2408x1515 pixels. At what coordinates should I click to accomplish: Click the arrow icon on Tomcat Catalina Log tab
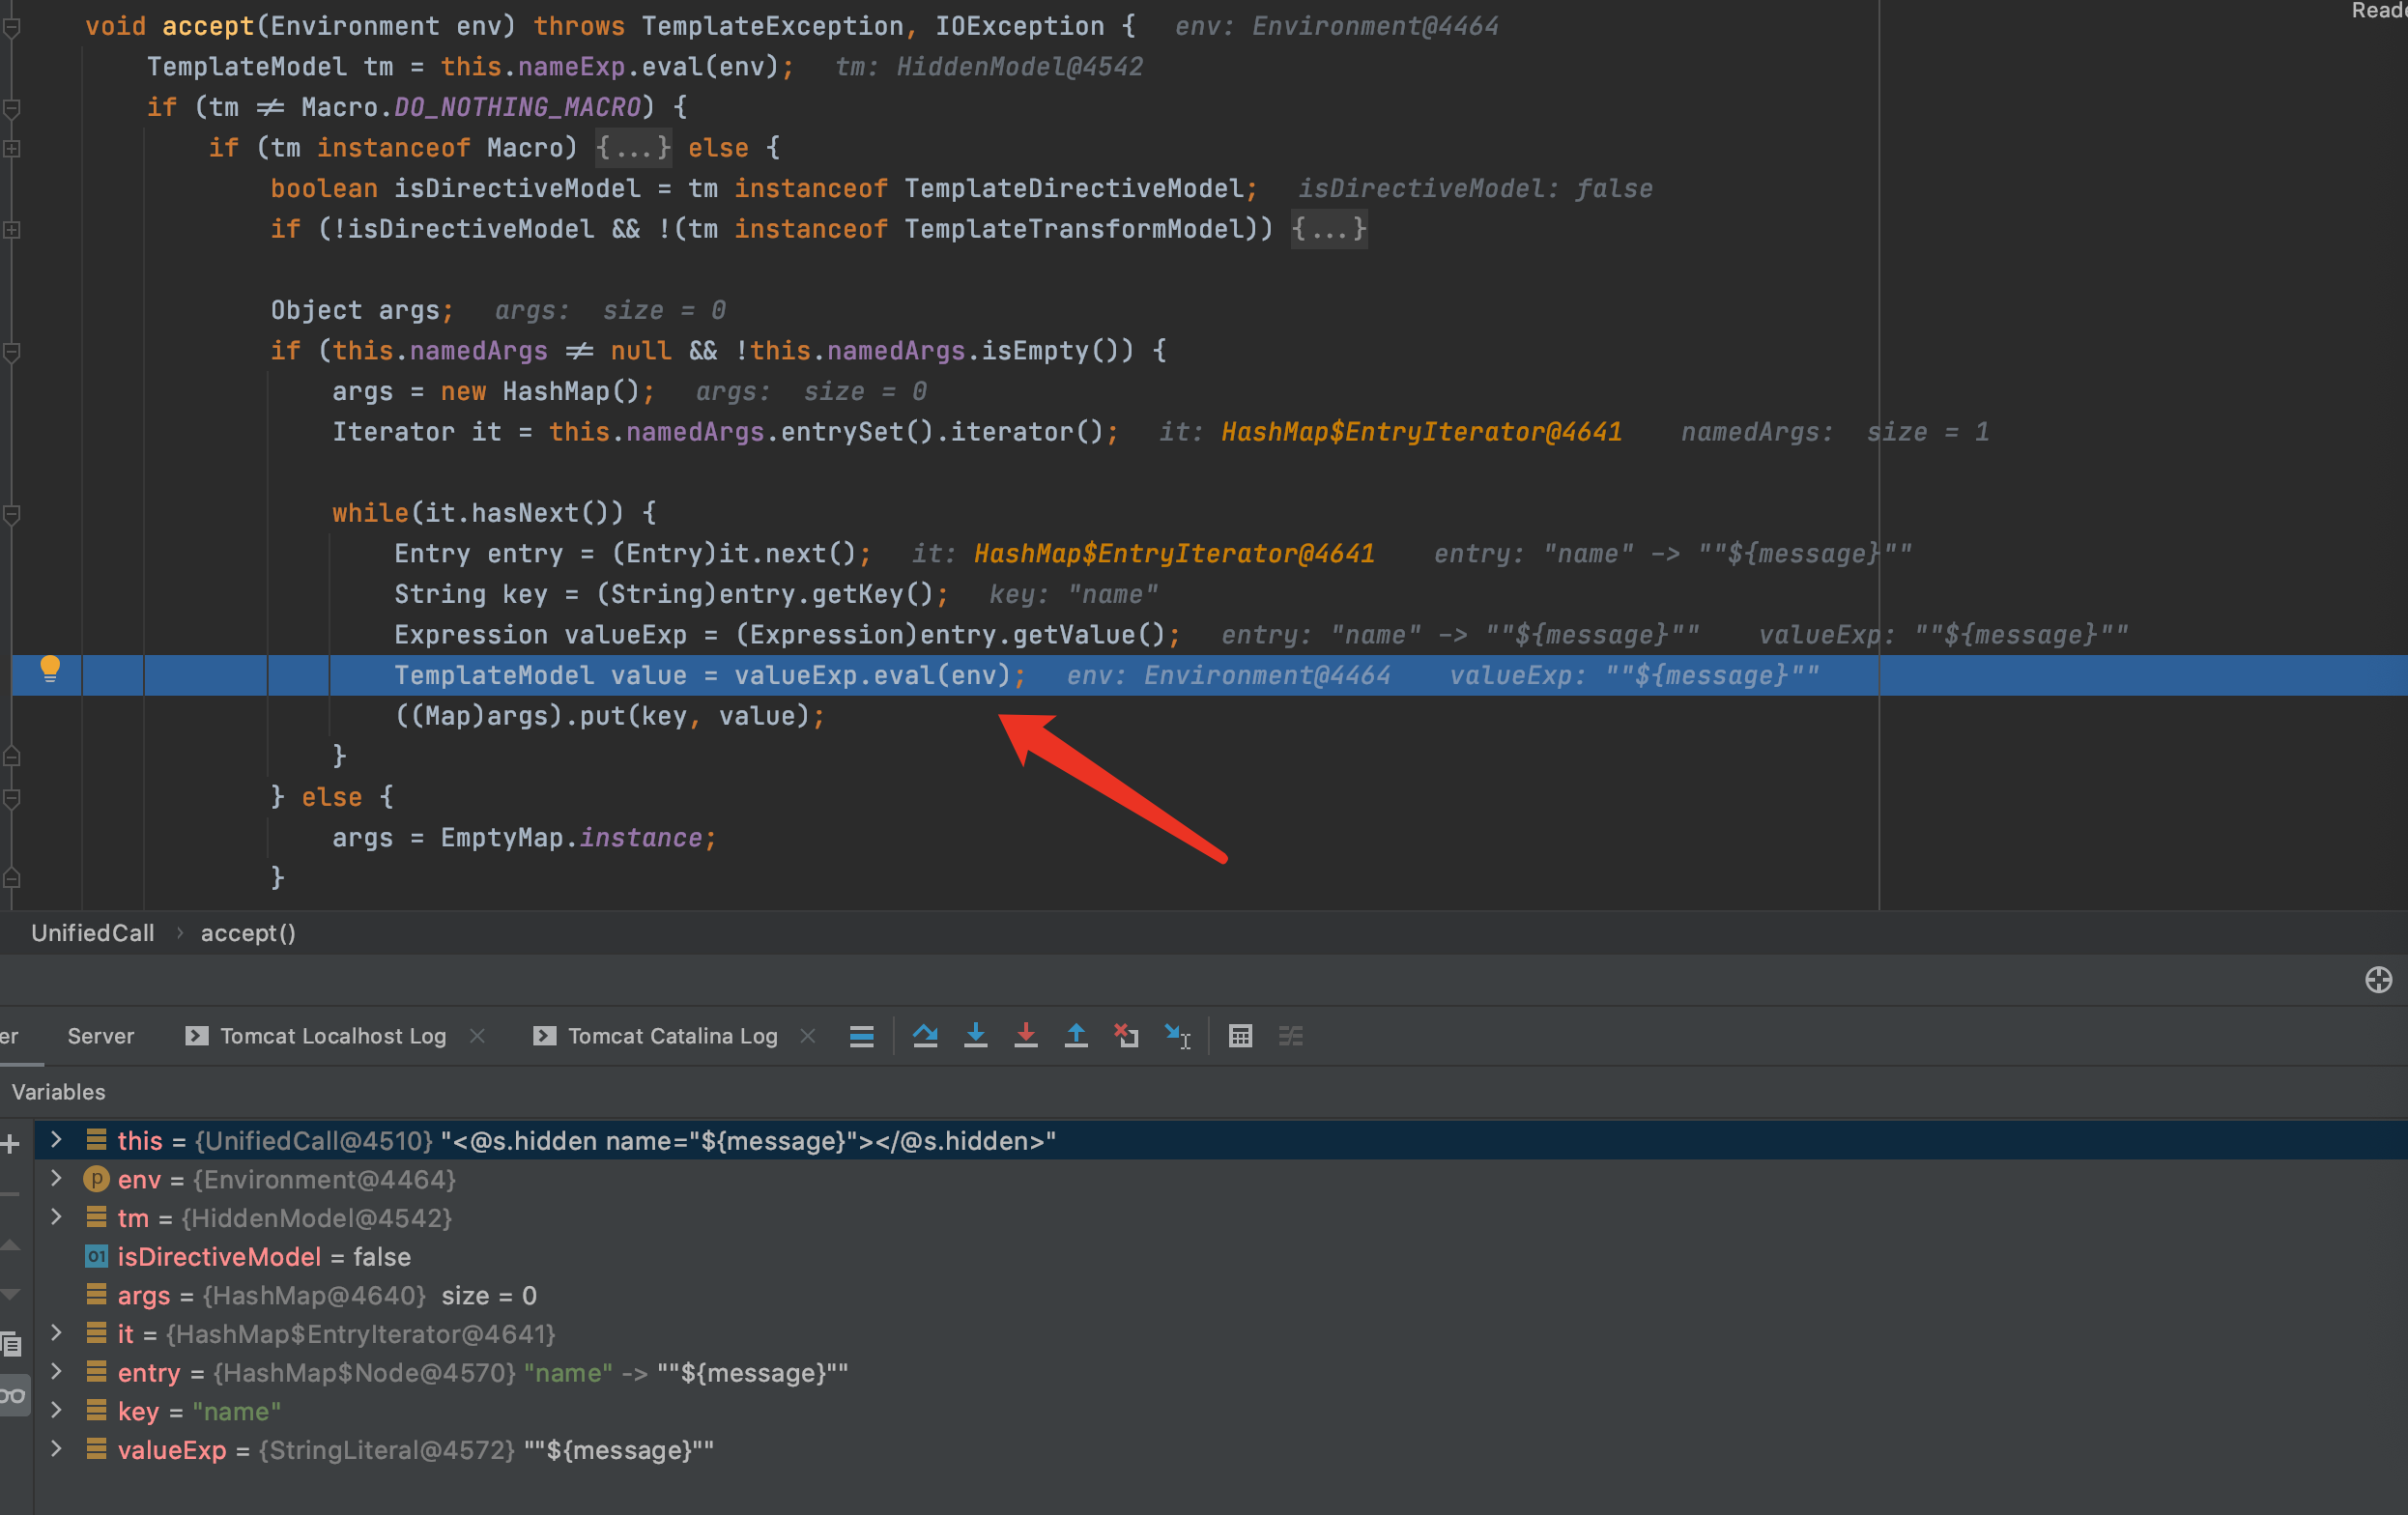coord(544,1036)
